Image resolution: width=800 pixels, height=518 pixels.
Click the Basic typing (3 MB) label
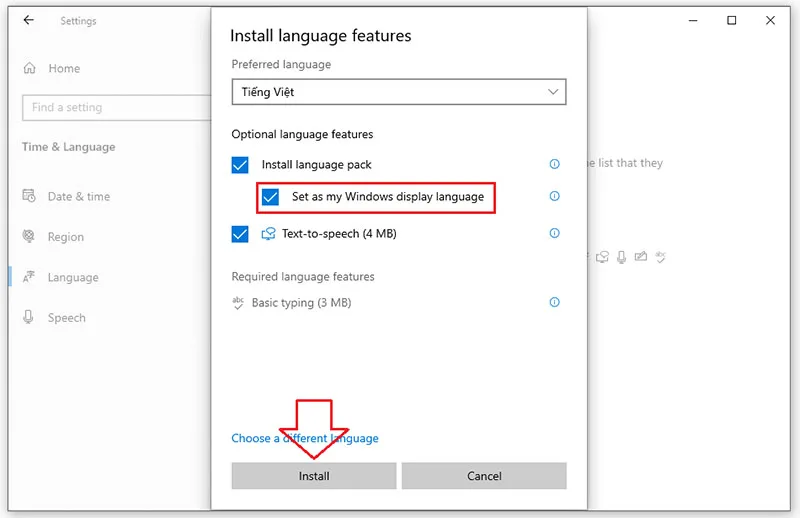tap(302, 303)
